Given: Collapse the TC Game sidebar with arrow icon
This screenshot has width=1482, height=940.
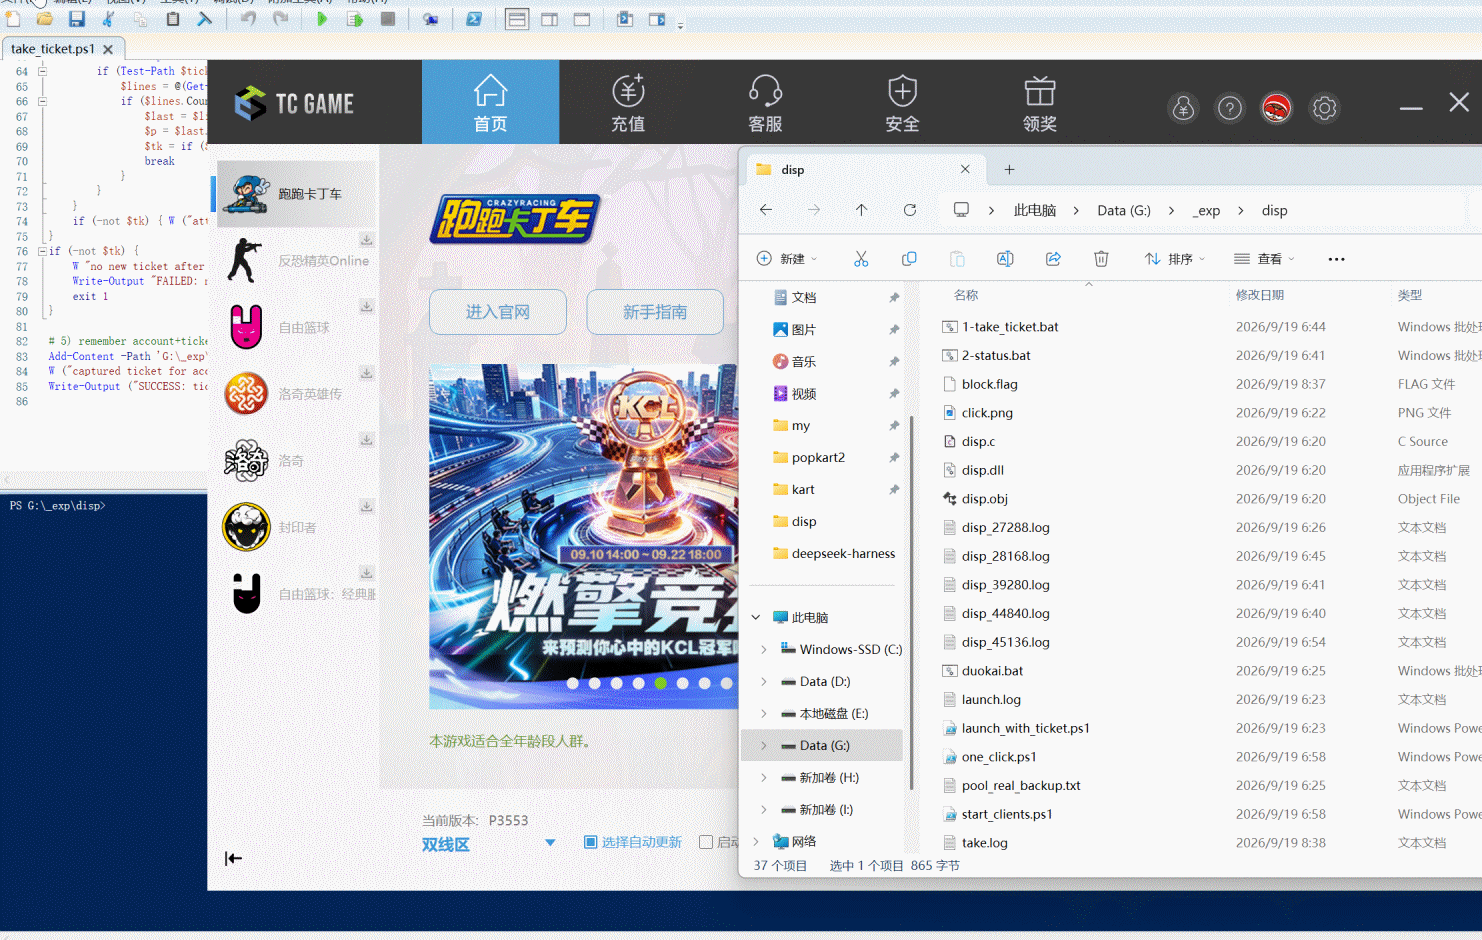Looking at the screenshot, I should click(x=233, y=858).
